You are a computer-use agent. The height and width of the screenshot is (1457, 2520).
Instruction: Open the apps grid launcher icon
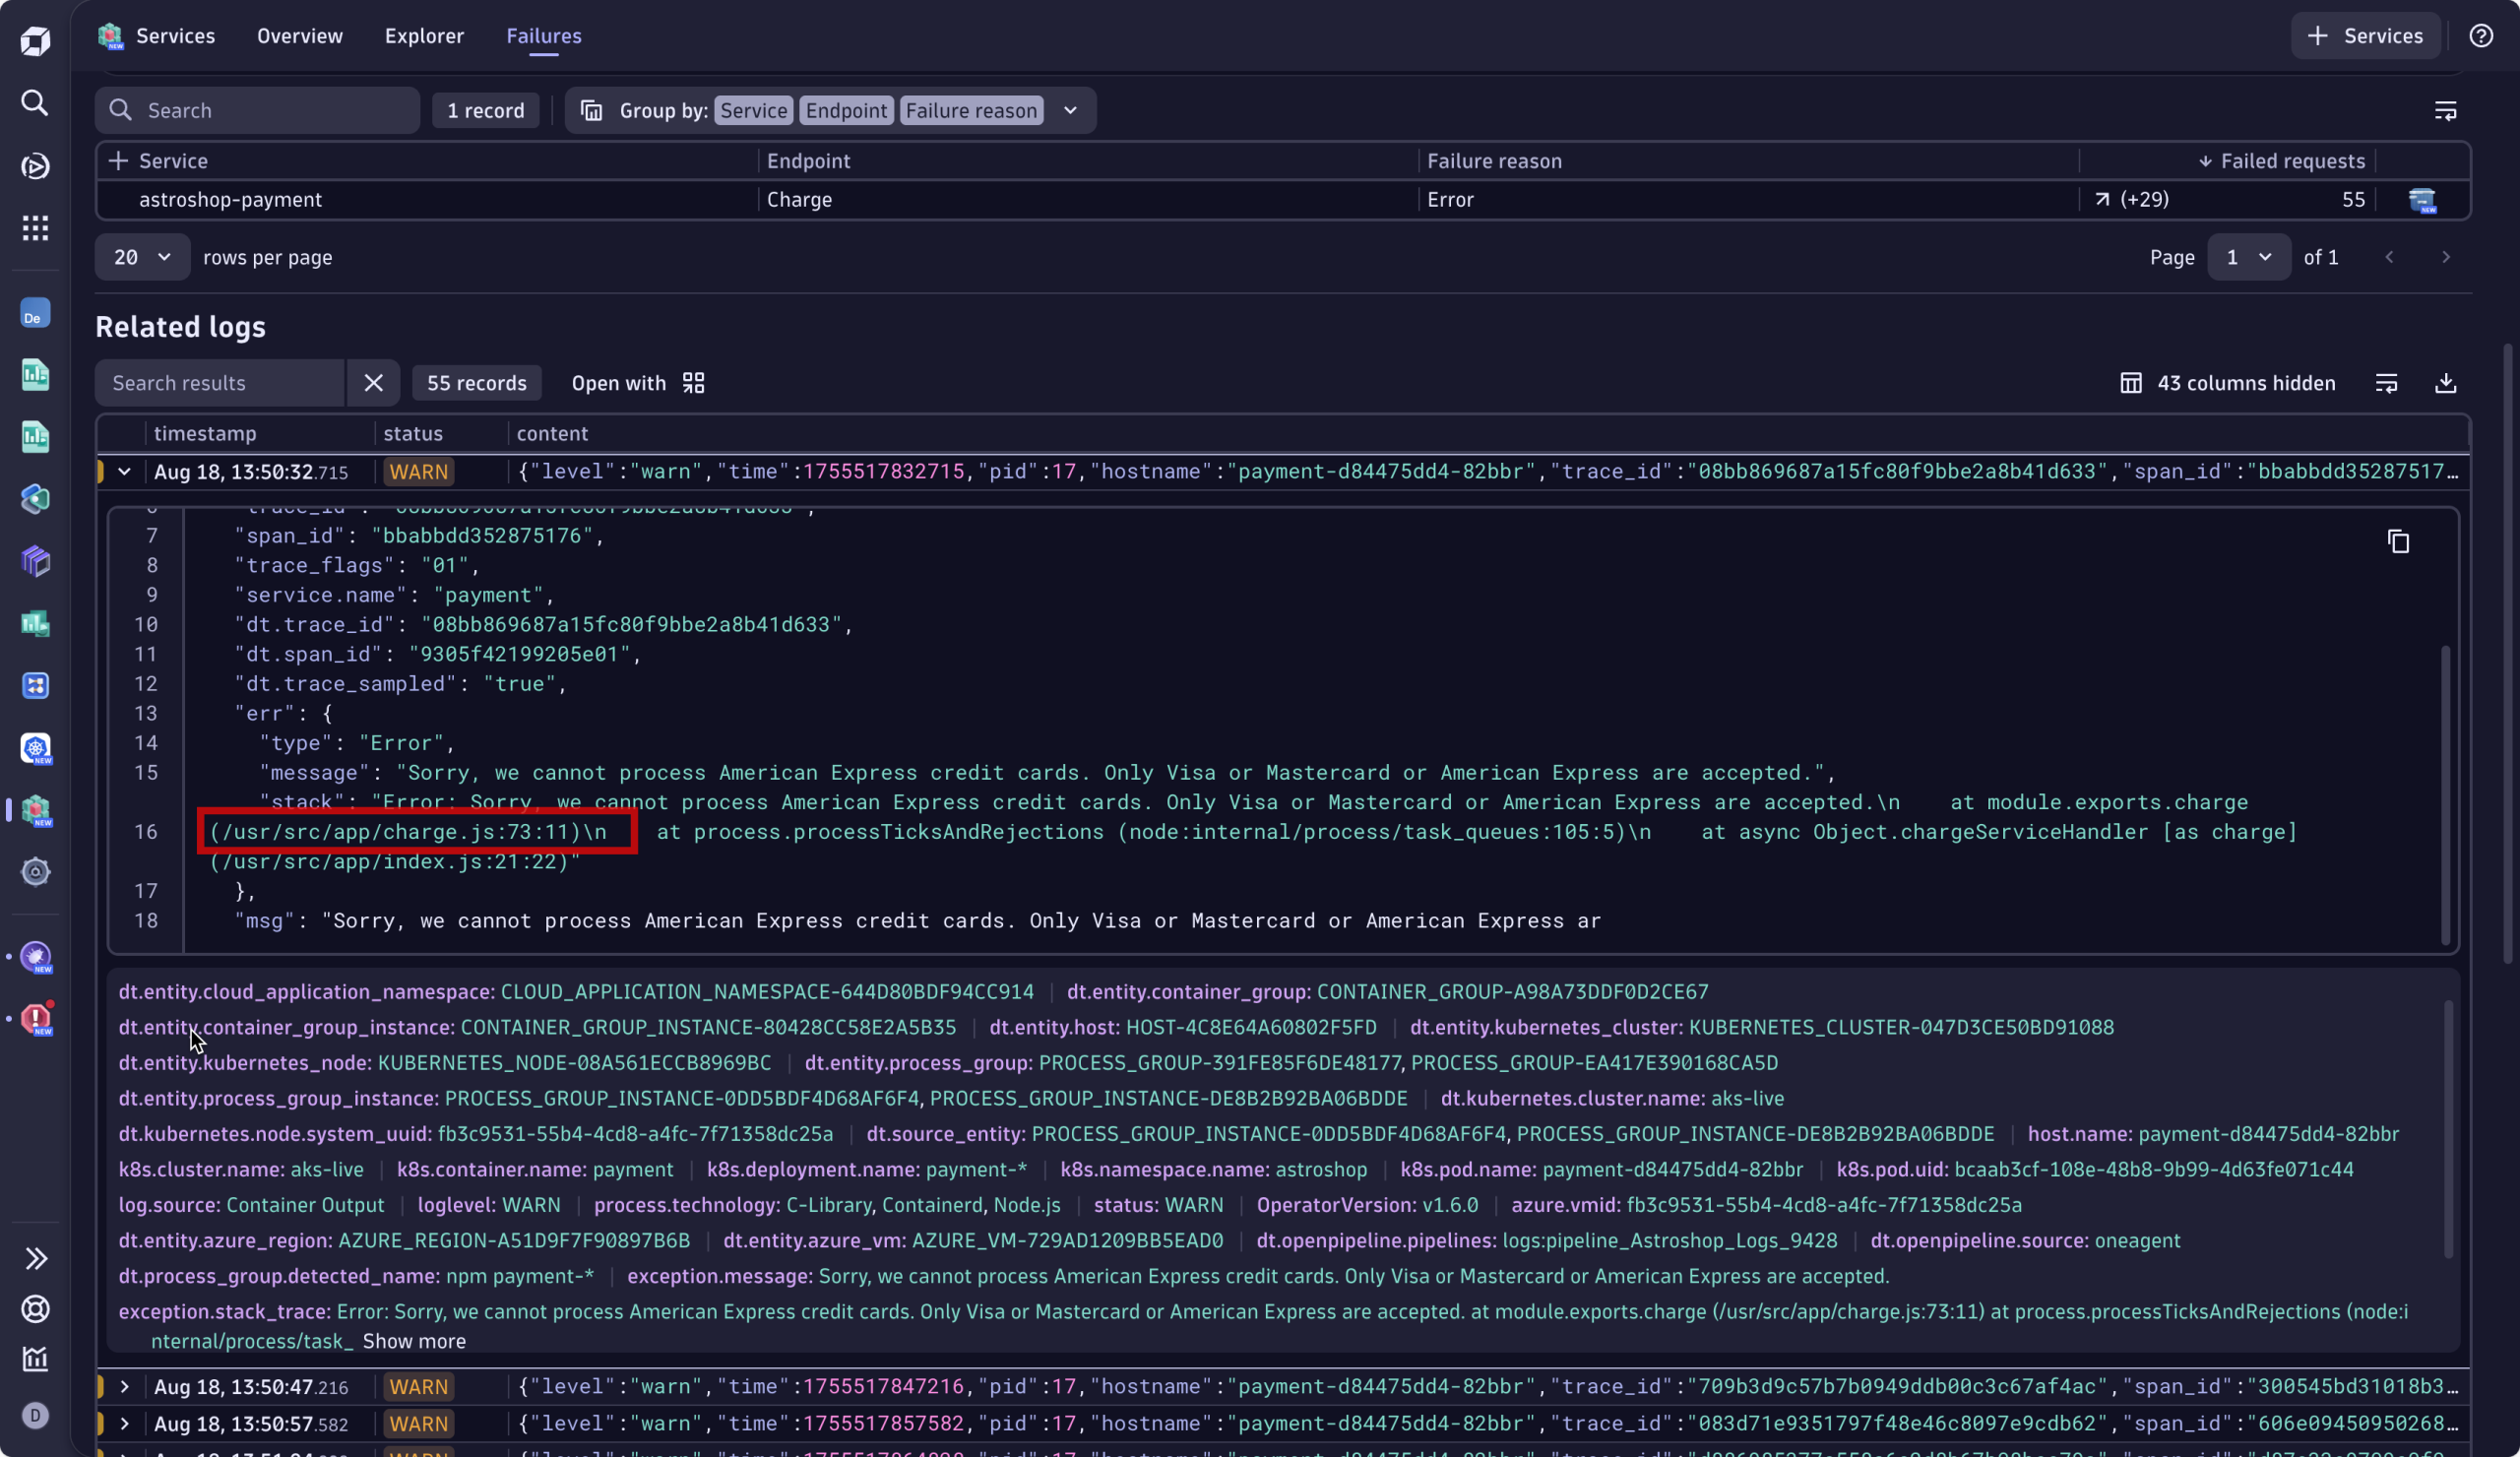[x=35, y=228]
